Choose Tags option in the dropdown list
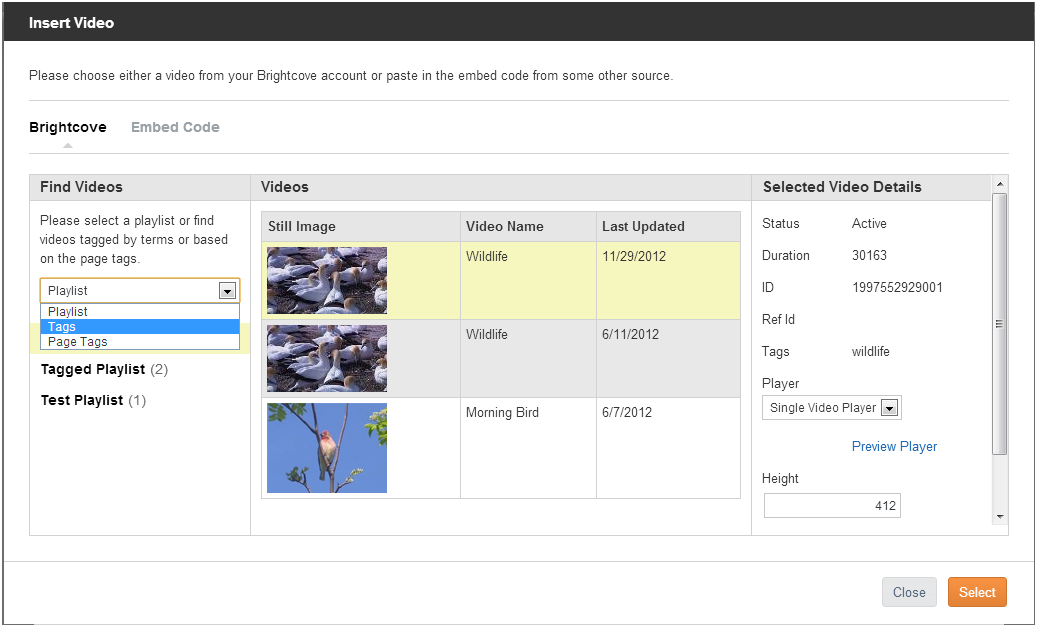1037x627 pixels. click(x=140, y=327)
